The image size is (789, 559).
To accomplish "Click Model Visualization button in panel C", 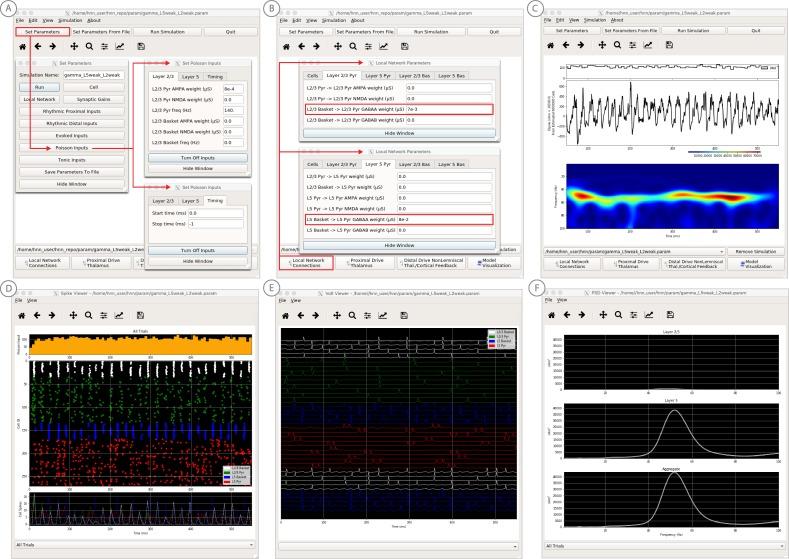I will tap(756, 264).
